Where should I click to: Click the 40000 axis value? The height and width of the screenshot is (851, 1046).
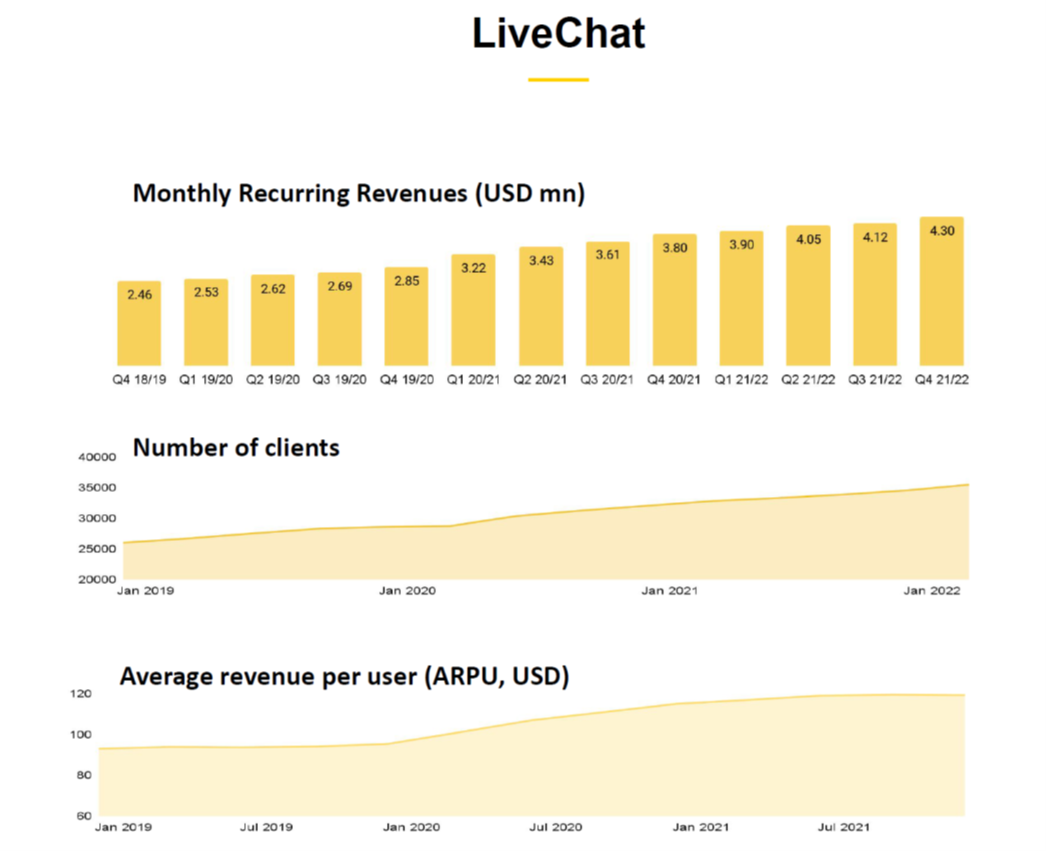(x=97, y=458)
